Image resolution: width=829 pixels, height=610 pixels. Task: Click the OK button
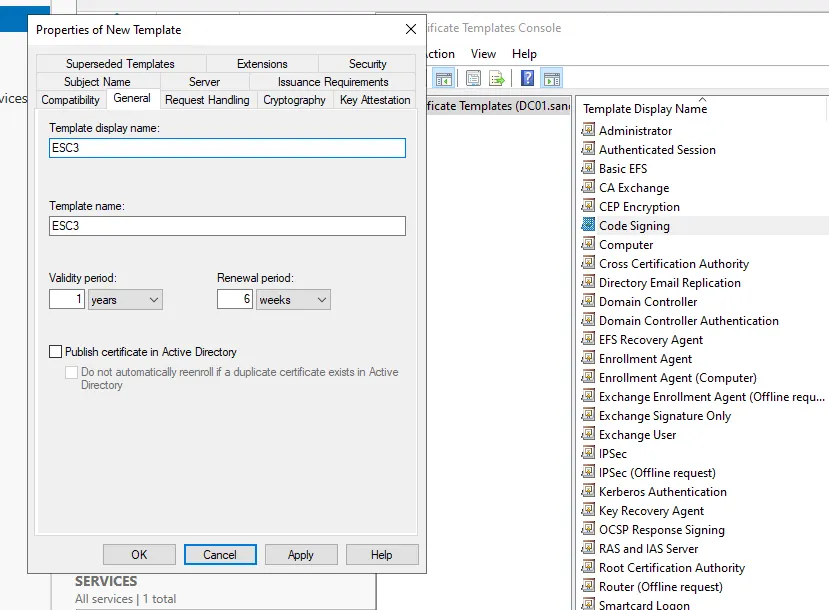pyautogui.click(x=139, y=555)
